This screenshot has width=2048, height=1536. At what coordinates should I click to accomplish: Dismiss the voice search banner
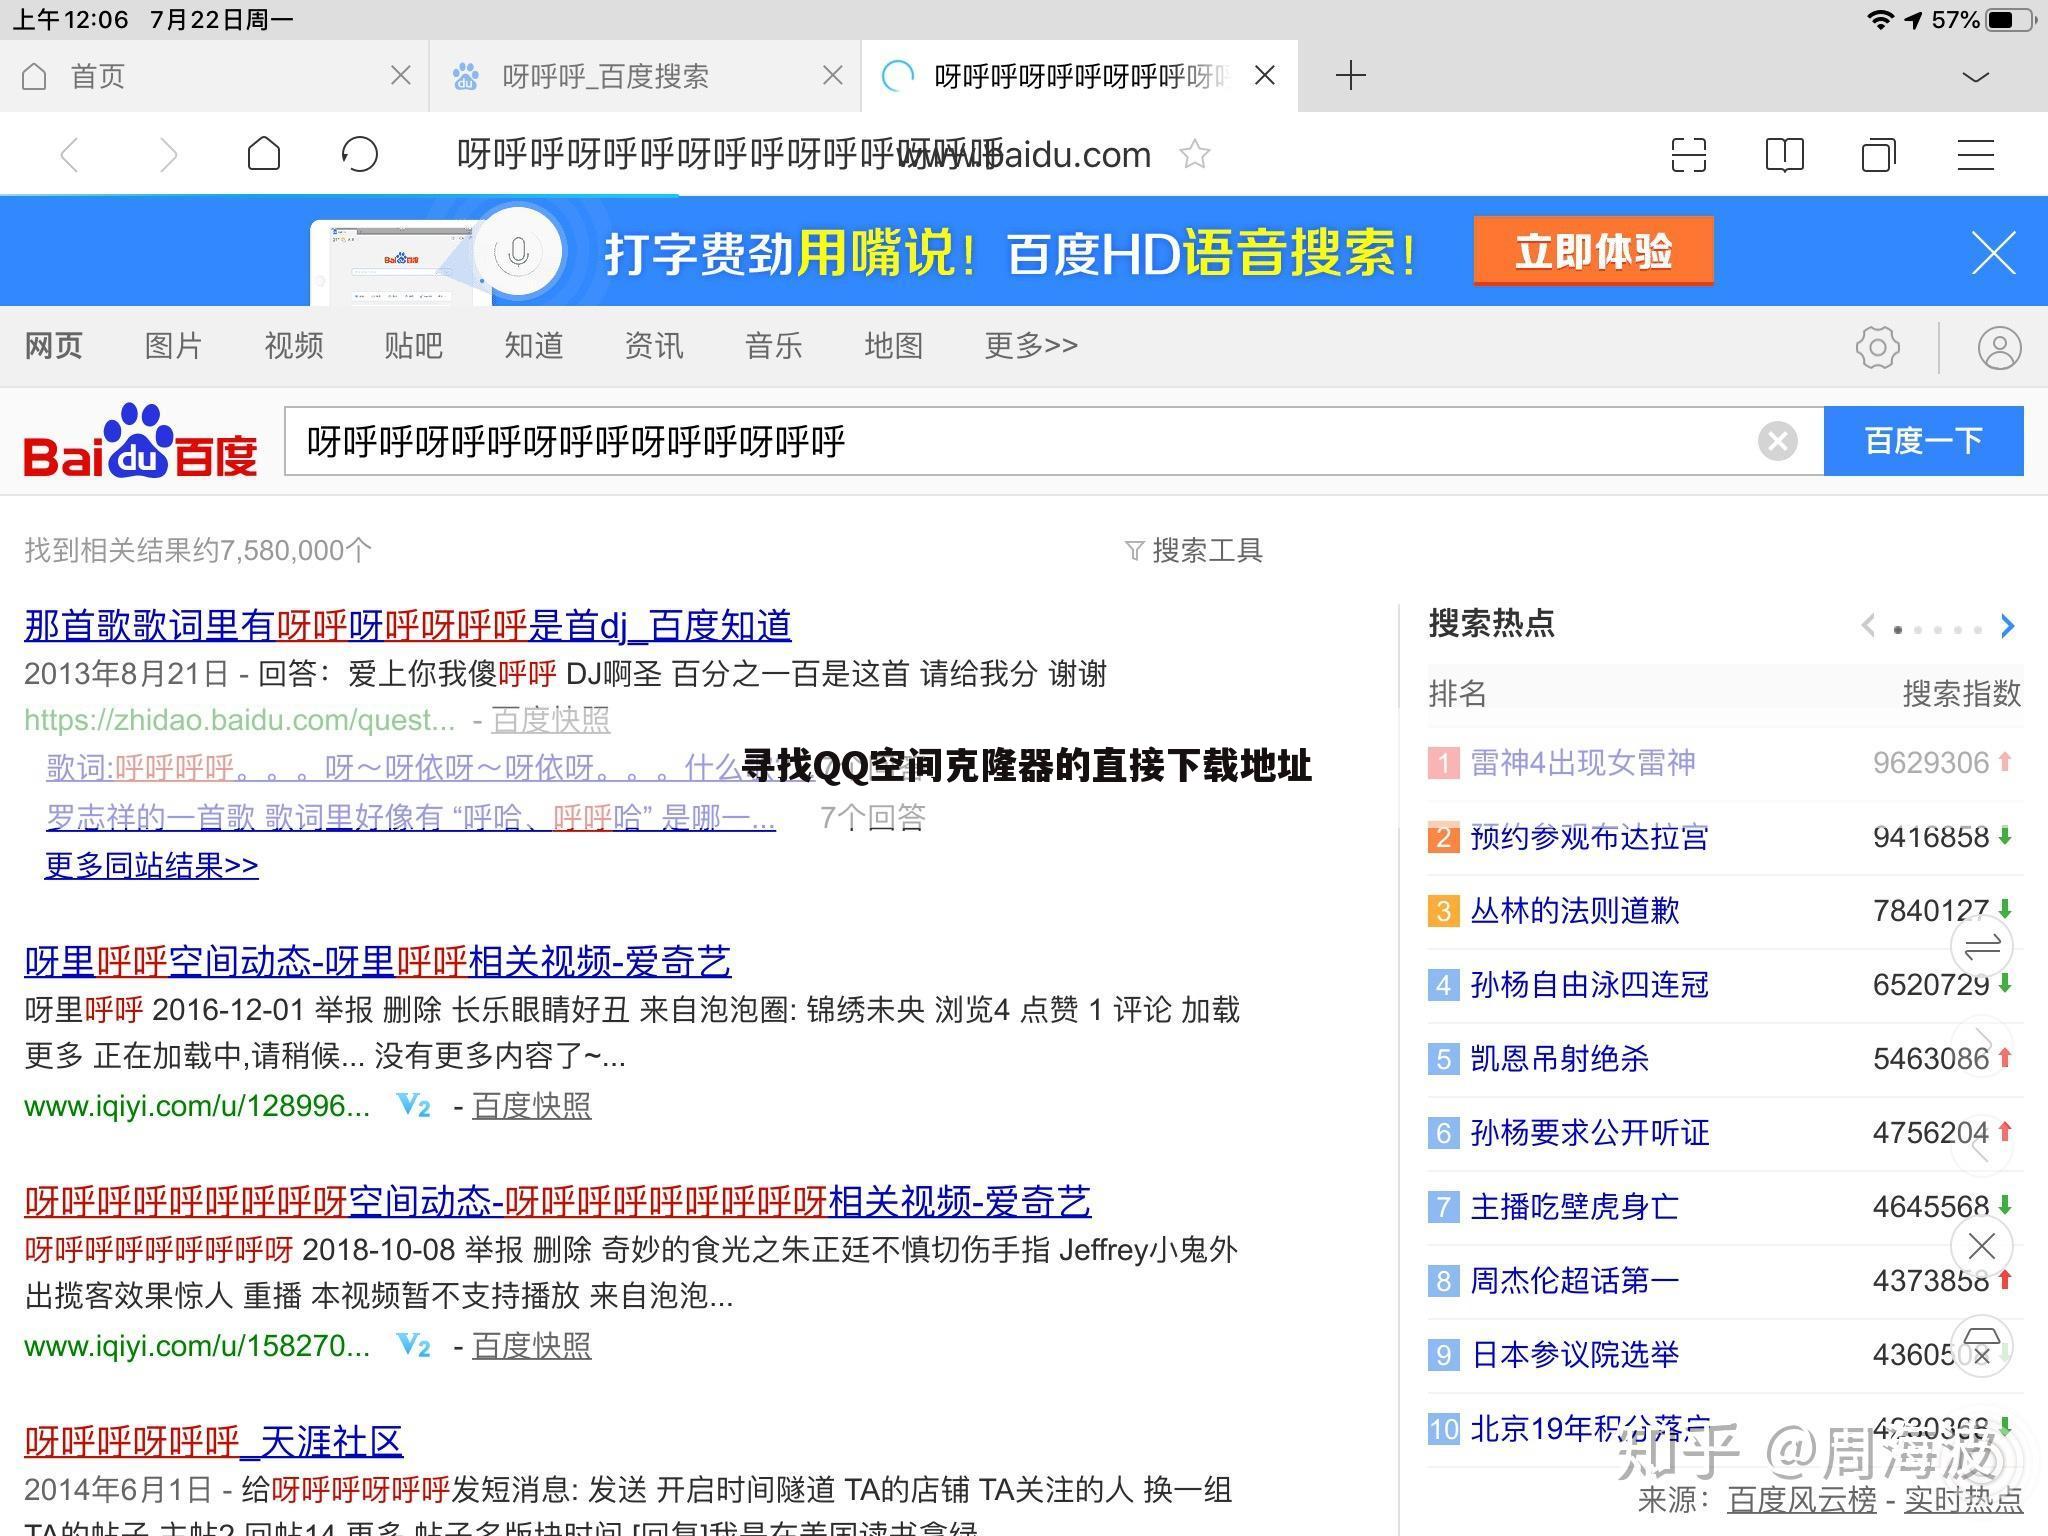click(x=1993, y=252)
